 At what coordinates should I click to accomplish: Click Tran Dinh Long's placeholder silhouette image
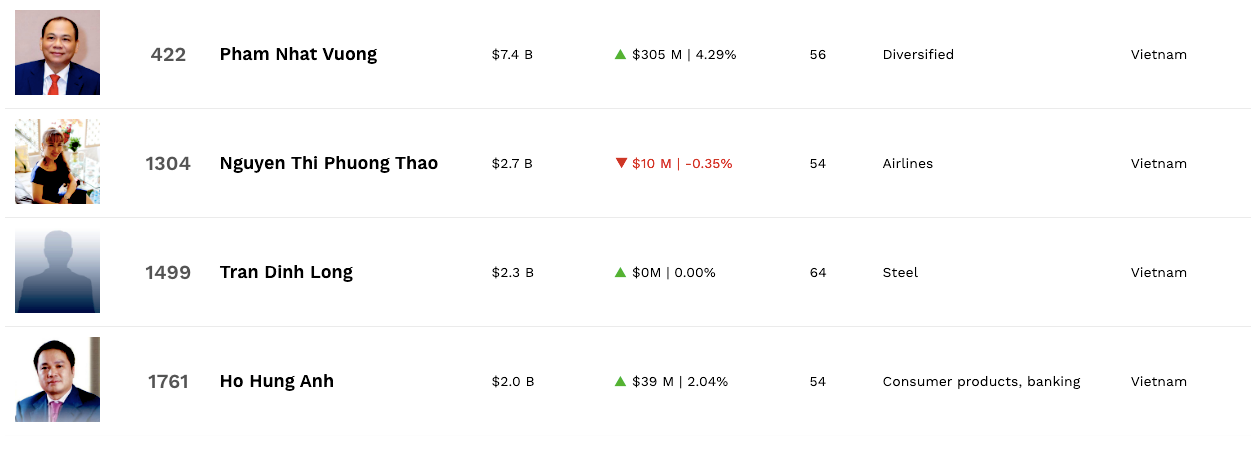pyautogui.click(x=57, y=271)
